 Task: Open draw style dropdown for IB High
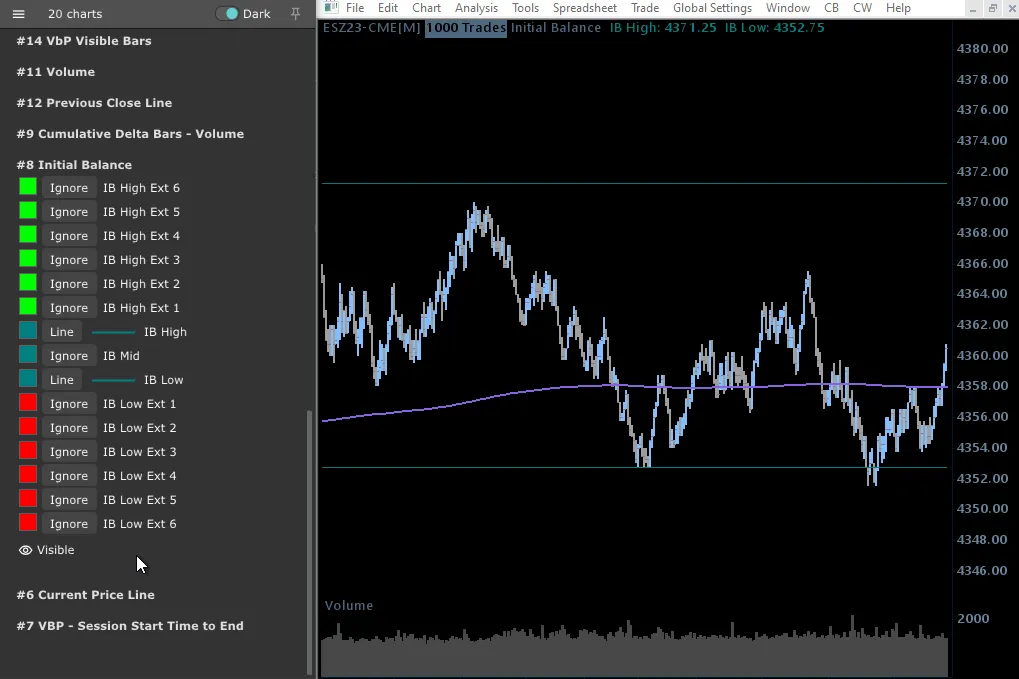click(x=62, y=332)
